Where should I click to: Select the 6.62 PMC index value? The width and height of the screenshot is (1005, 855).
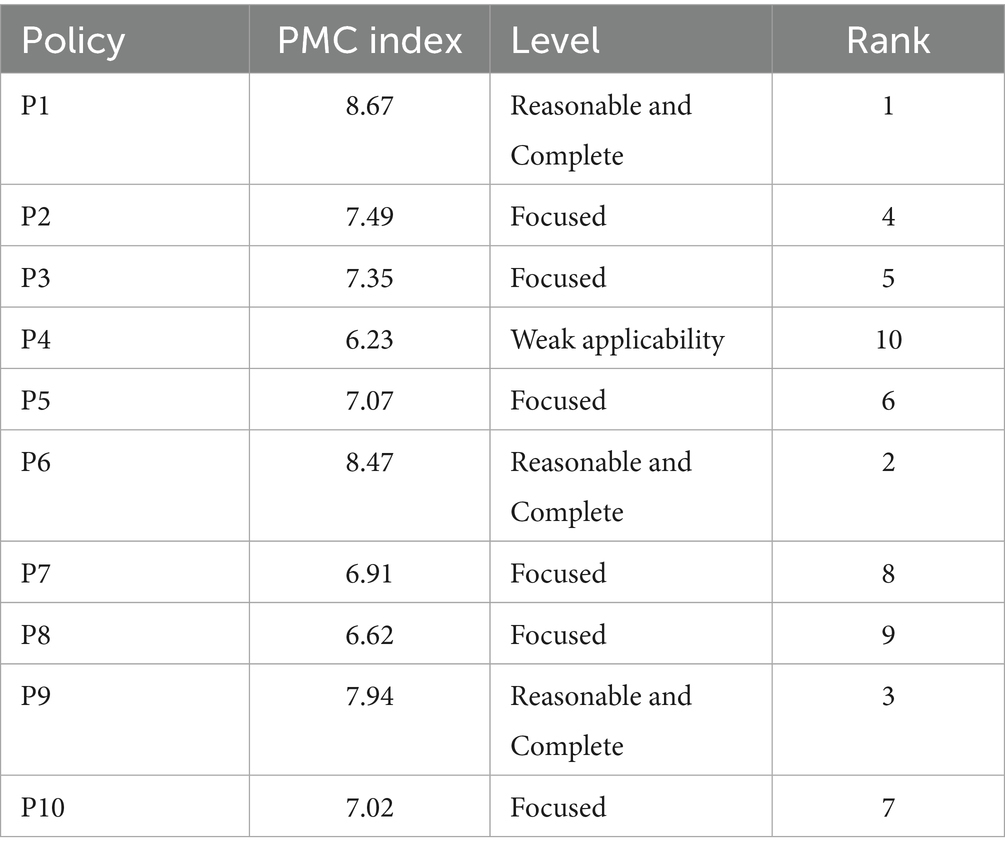(369, 635)
